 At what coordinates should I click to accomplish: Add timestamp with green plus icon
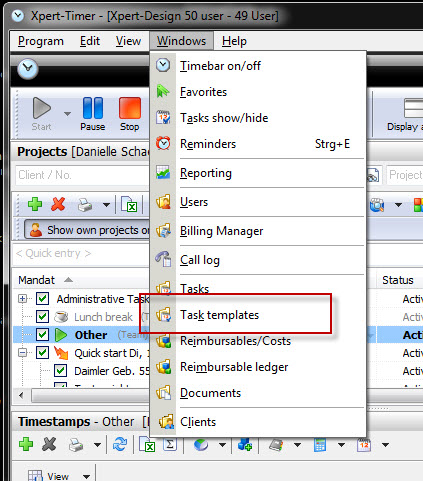point(26,444)
